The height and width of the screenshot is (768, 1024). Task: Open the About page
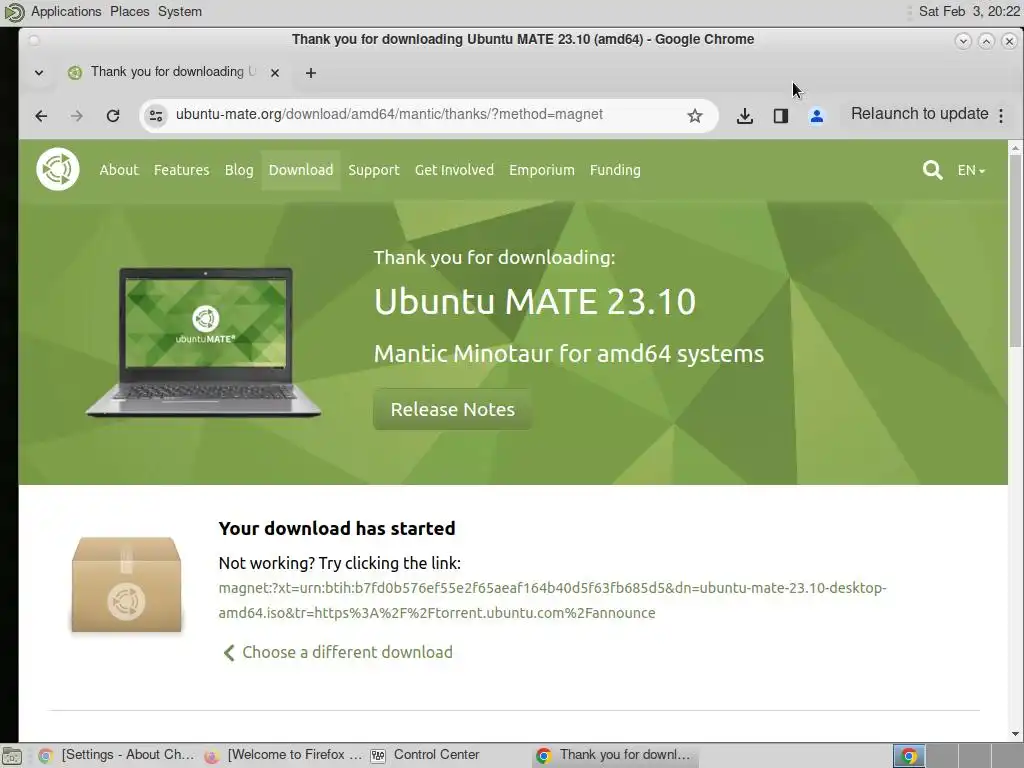(119, 170)
